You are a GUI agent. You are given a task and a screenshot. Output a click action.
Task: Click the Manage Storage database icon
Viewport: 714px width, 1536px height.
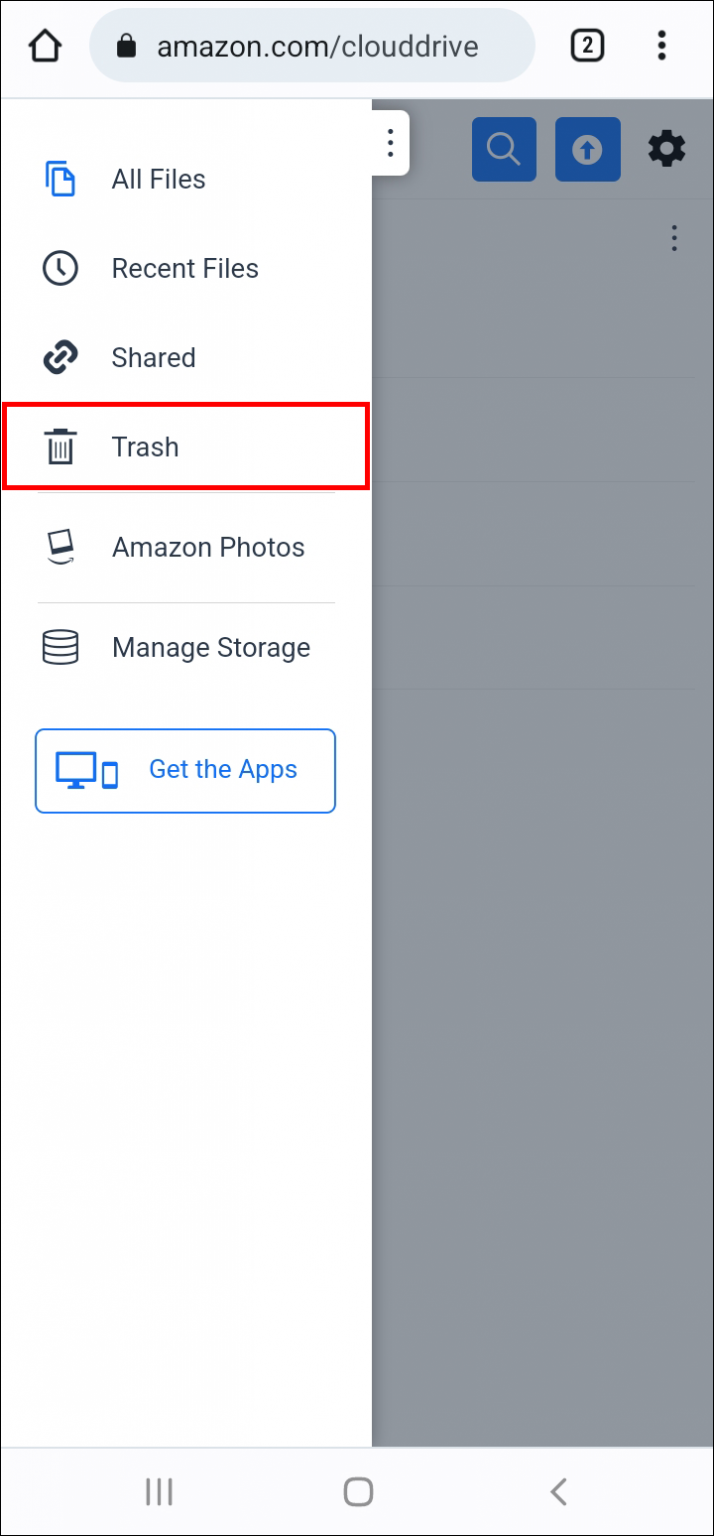60,647
